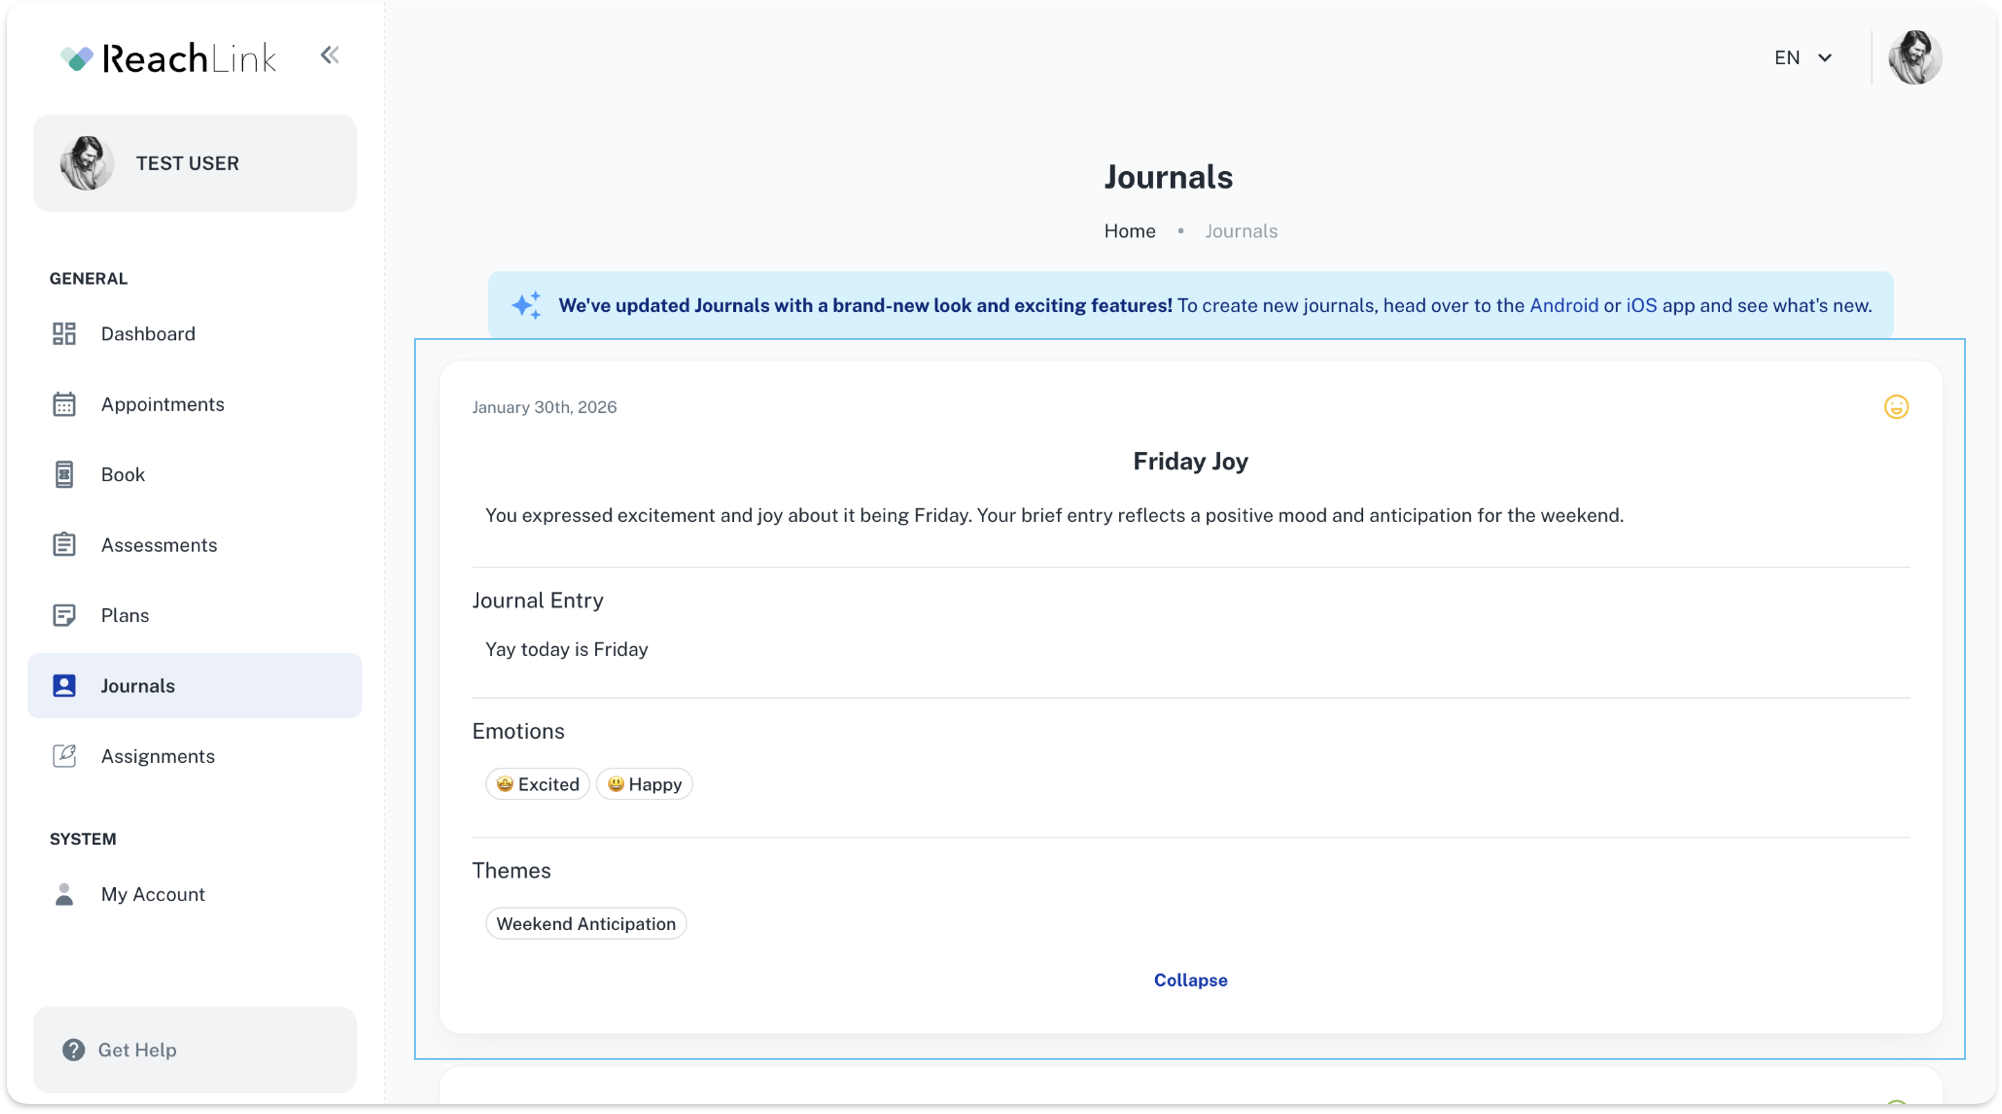The width and height of the screenshot is (2002, 1114).
Task: Collapse the sidebar with double chevron
Action: pyautogui.click(x=330, y=56)
